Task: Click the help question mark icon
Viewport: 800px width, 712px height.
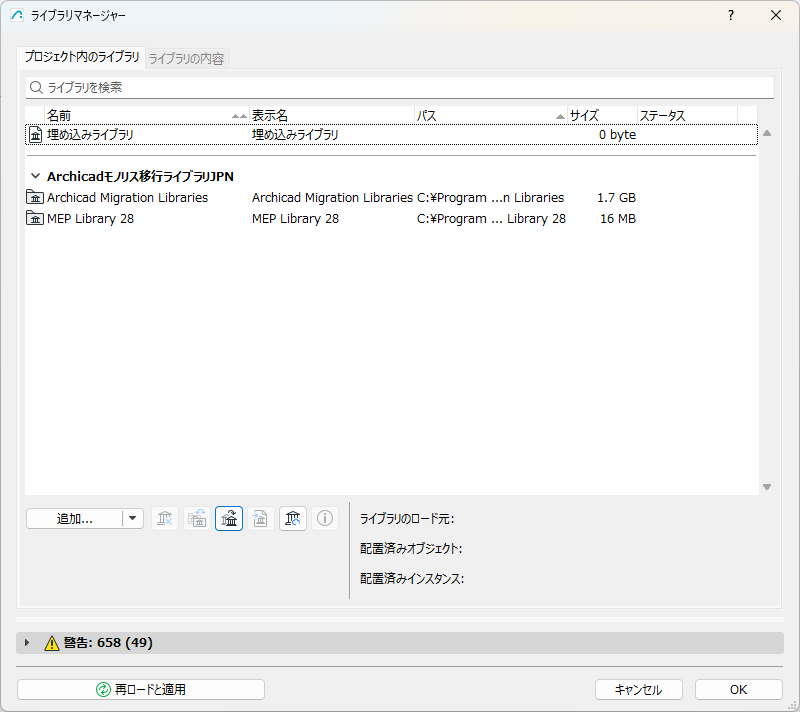Action: pos(731,15)
